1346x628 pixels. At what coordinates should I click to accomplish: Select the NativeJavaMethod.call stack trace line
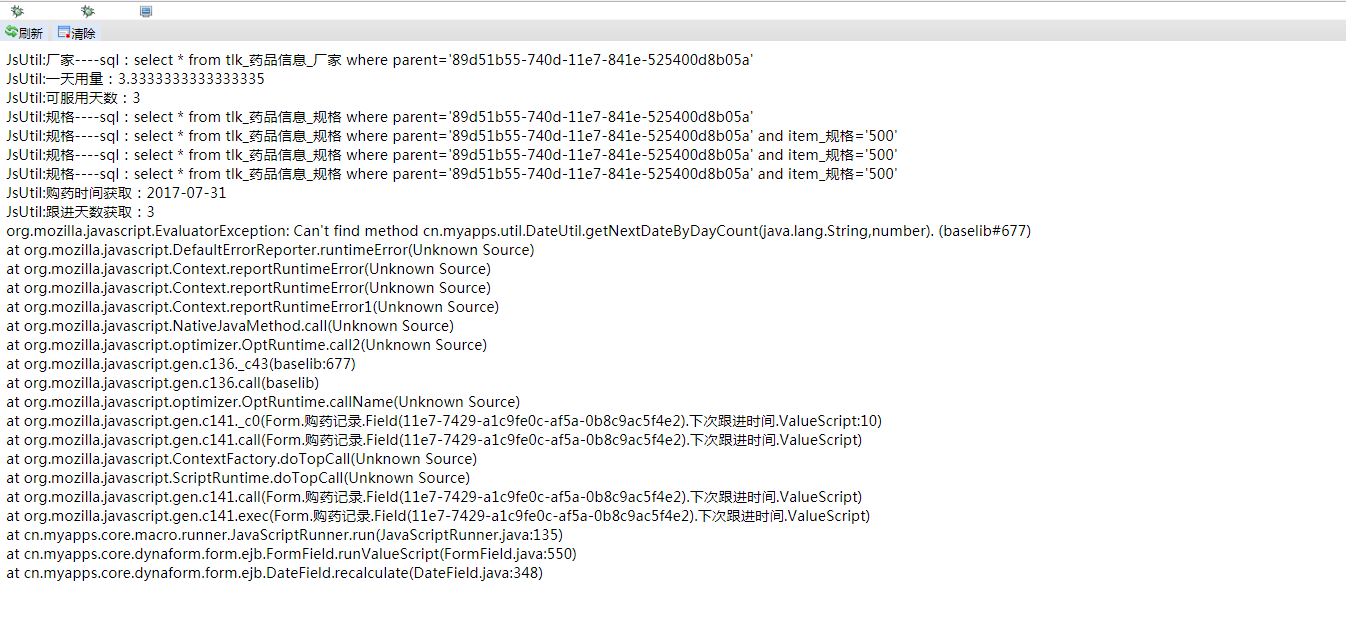pos(230,326)
